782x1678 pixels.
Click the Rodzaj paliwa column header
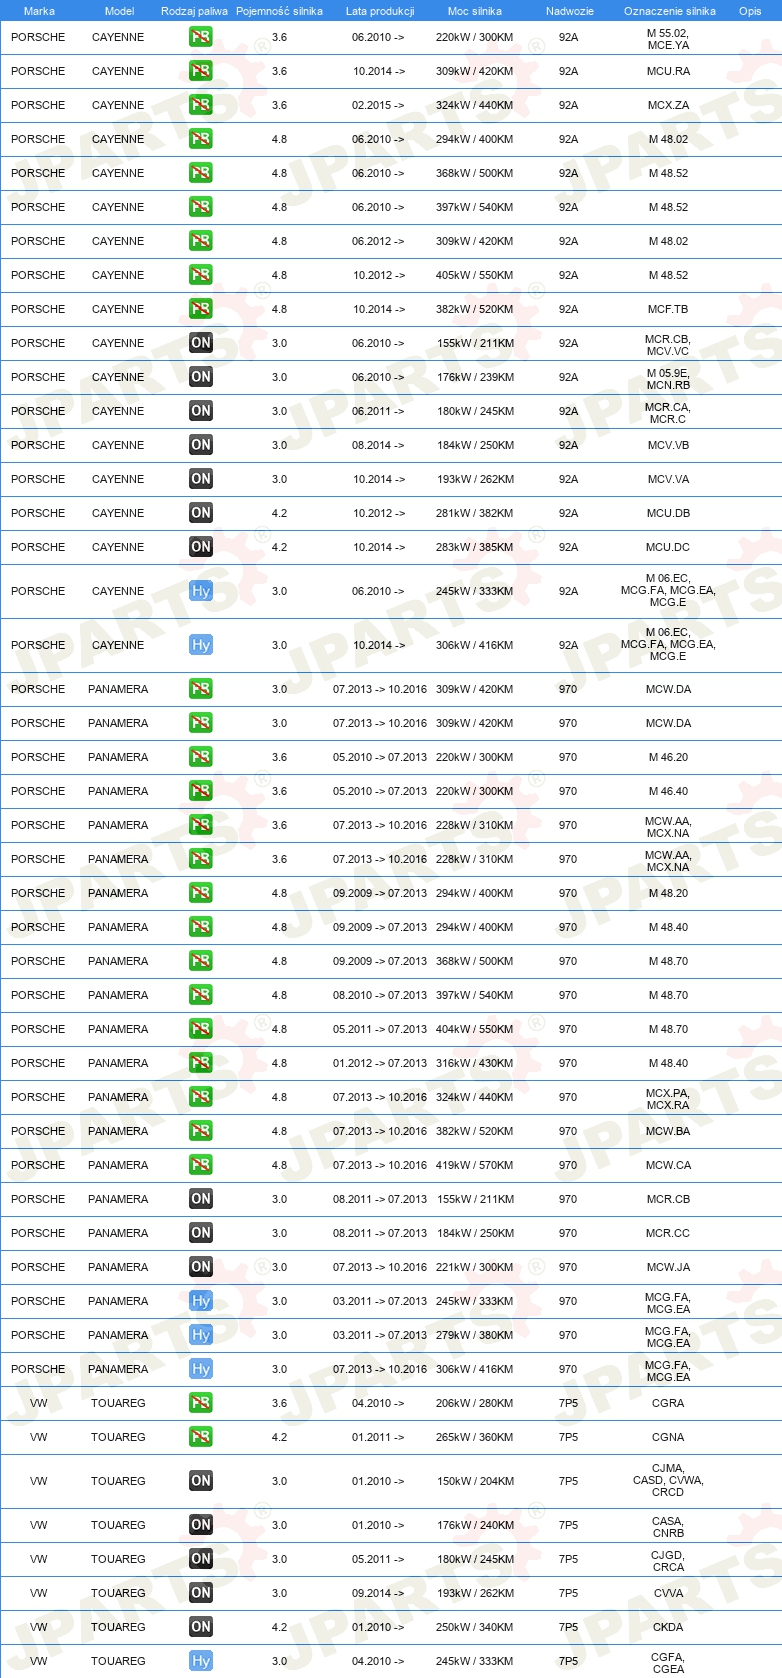pyautogui.click(x=194, y=11)
